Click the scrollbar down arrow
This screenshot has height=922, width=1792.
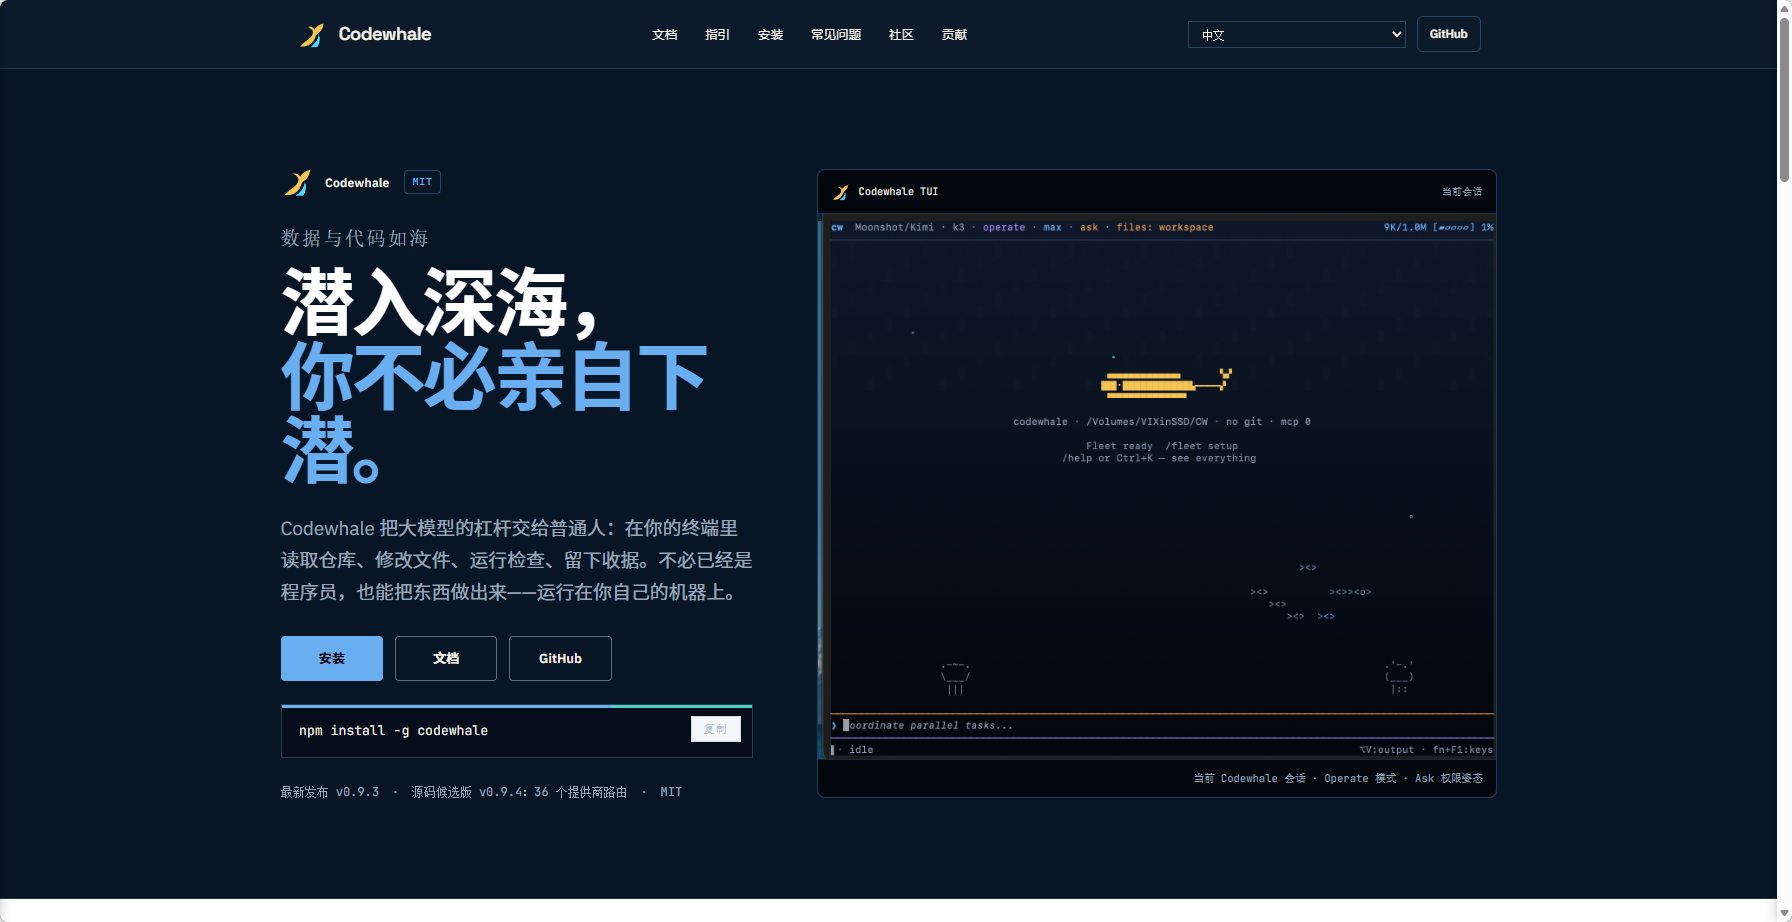[x=1784, y=914]
